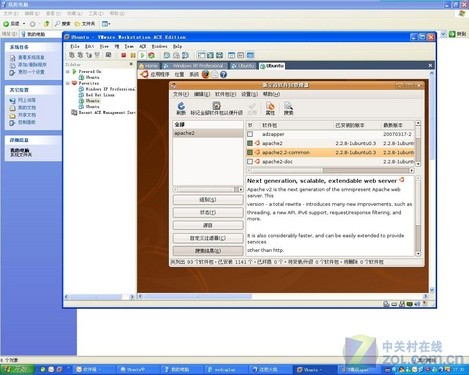Collapse the Favorites tree node
The width and height of the screenshot is (469, 375).
click(68, 83)
